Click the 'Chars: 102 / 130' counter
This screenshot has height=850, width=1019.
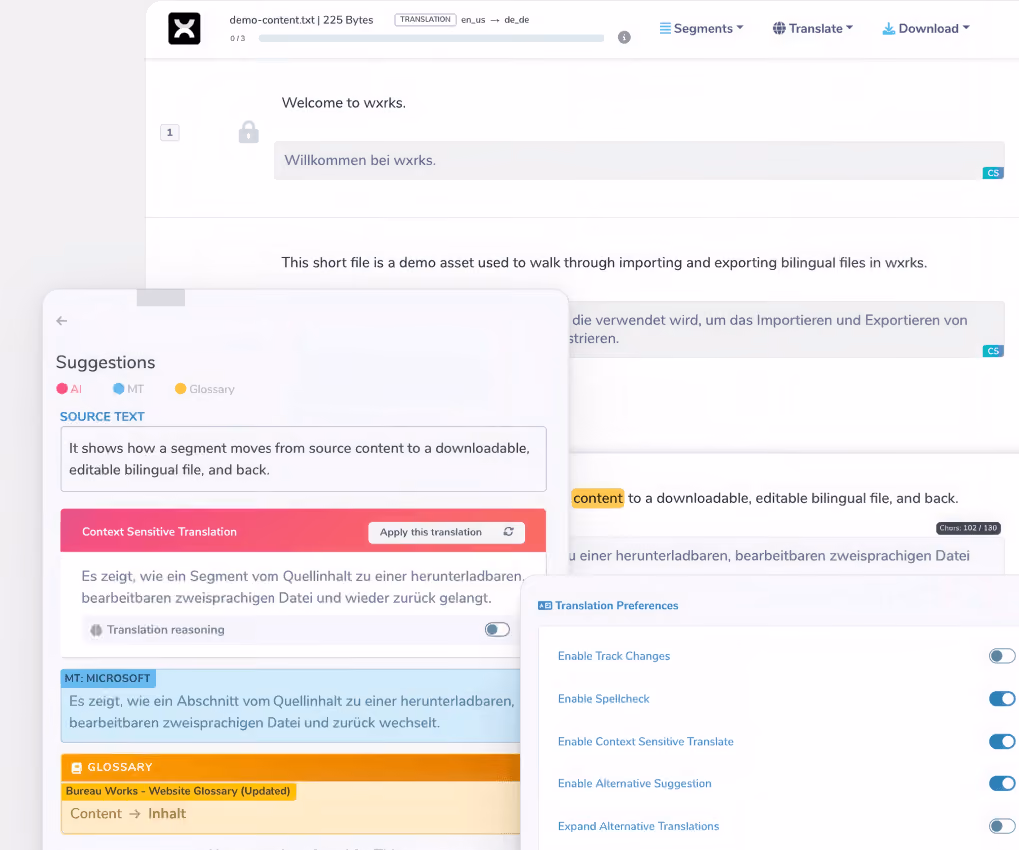click(x=968, y=528)
